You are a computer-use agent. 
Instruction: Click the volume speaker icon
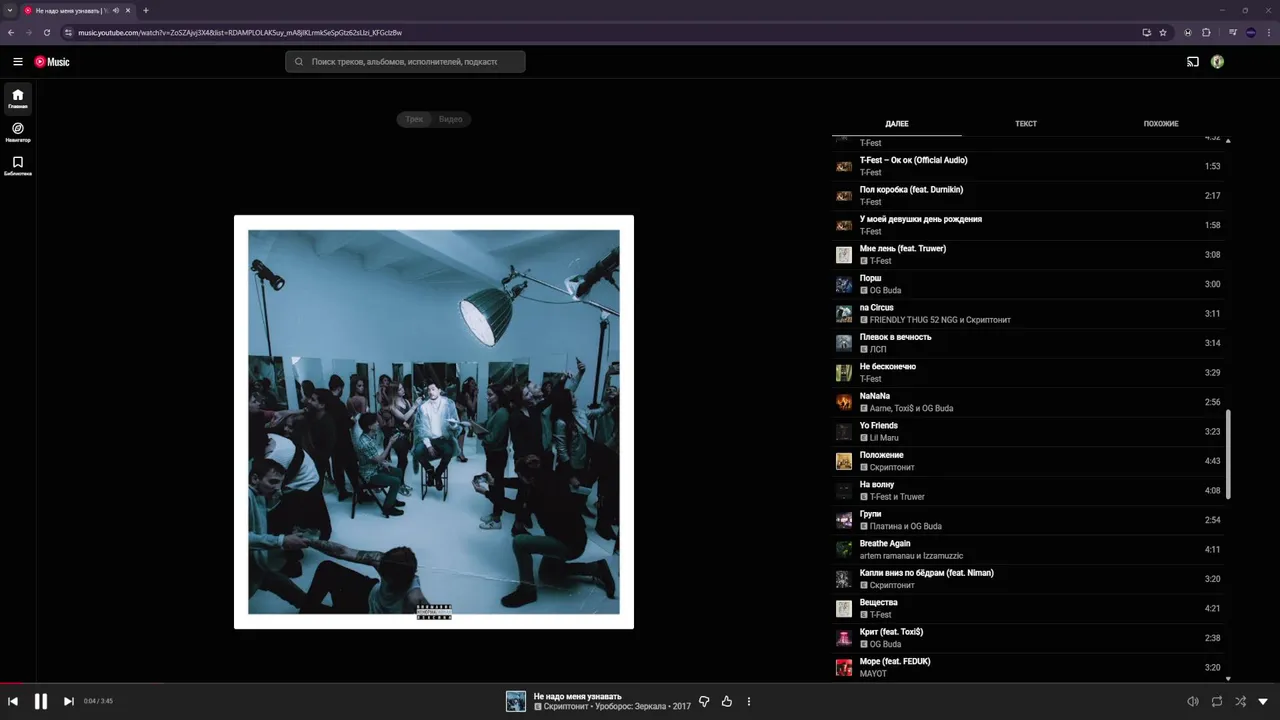click(1193, 702)
